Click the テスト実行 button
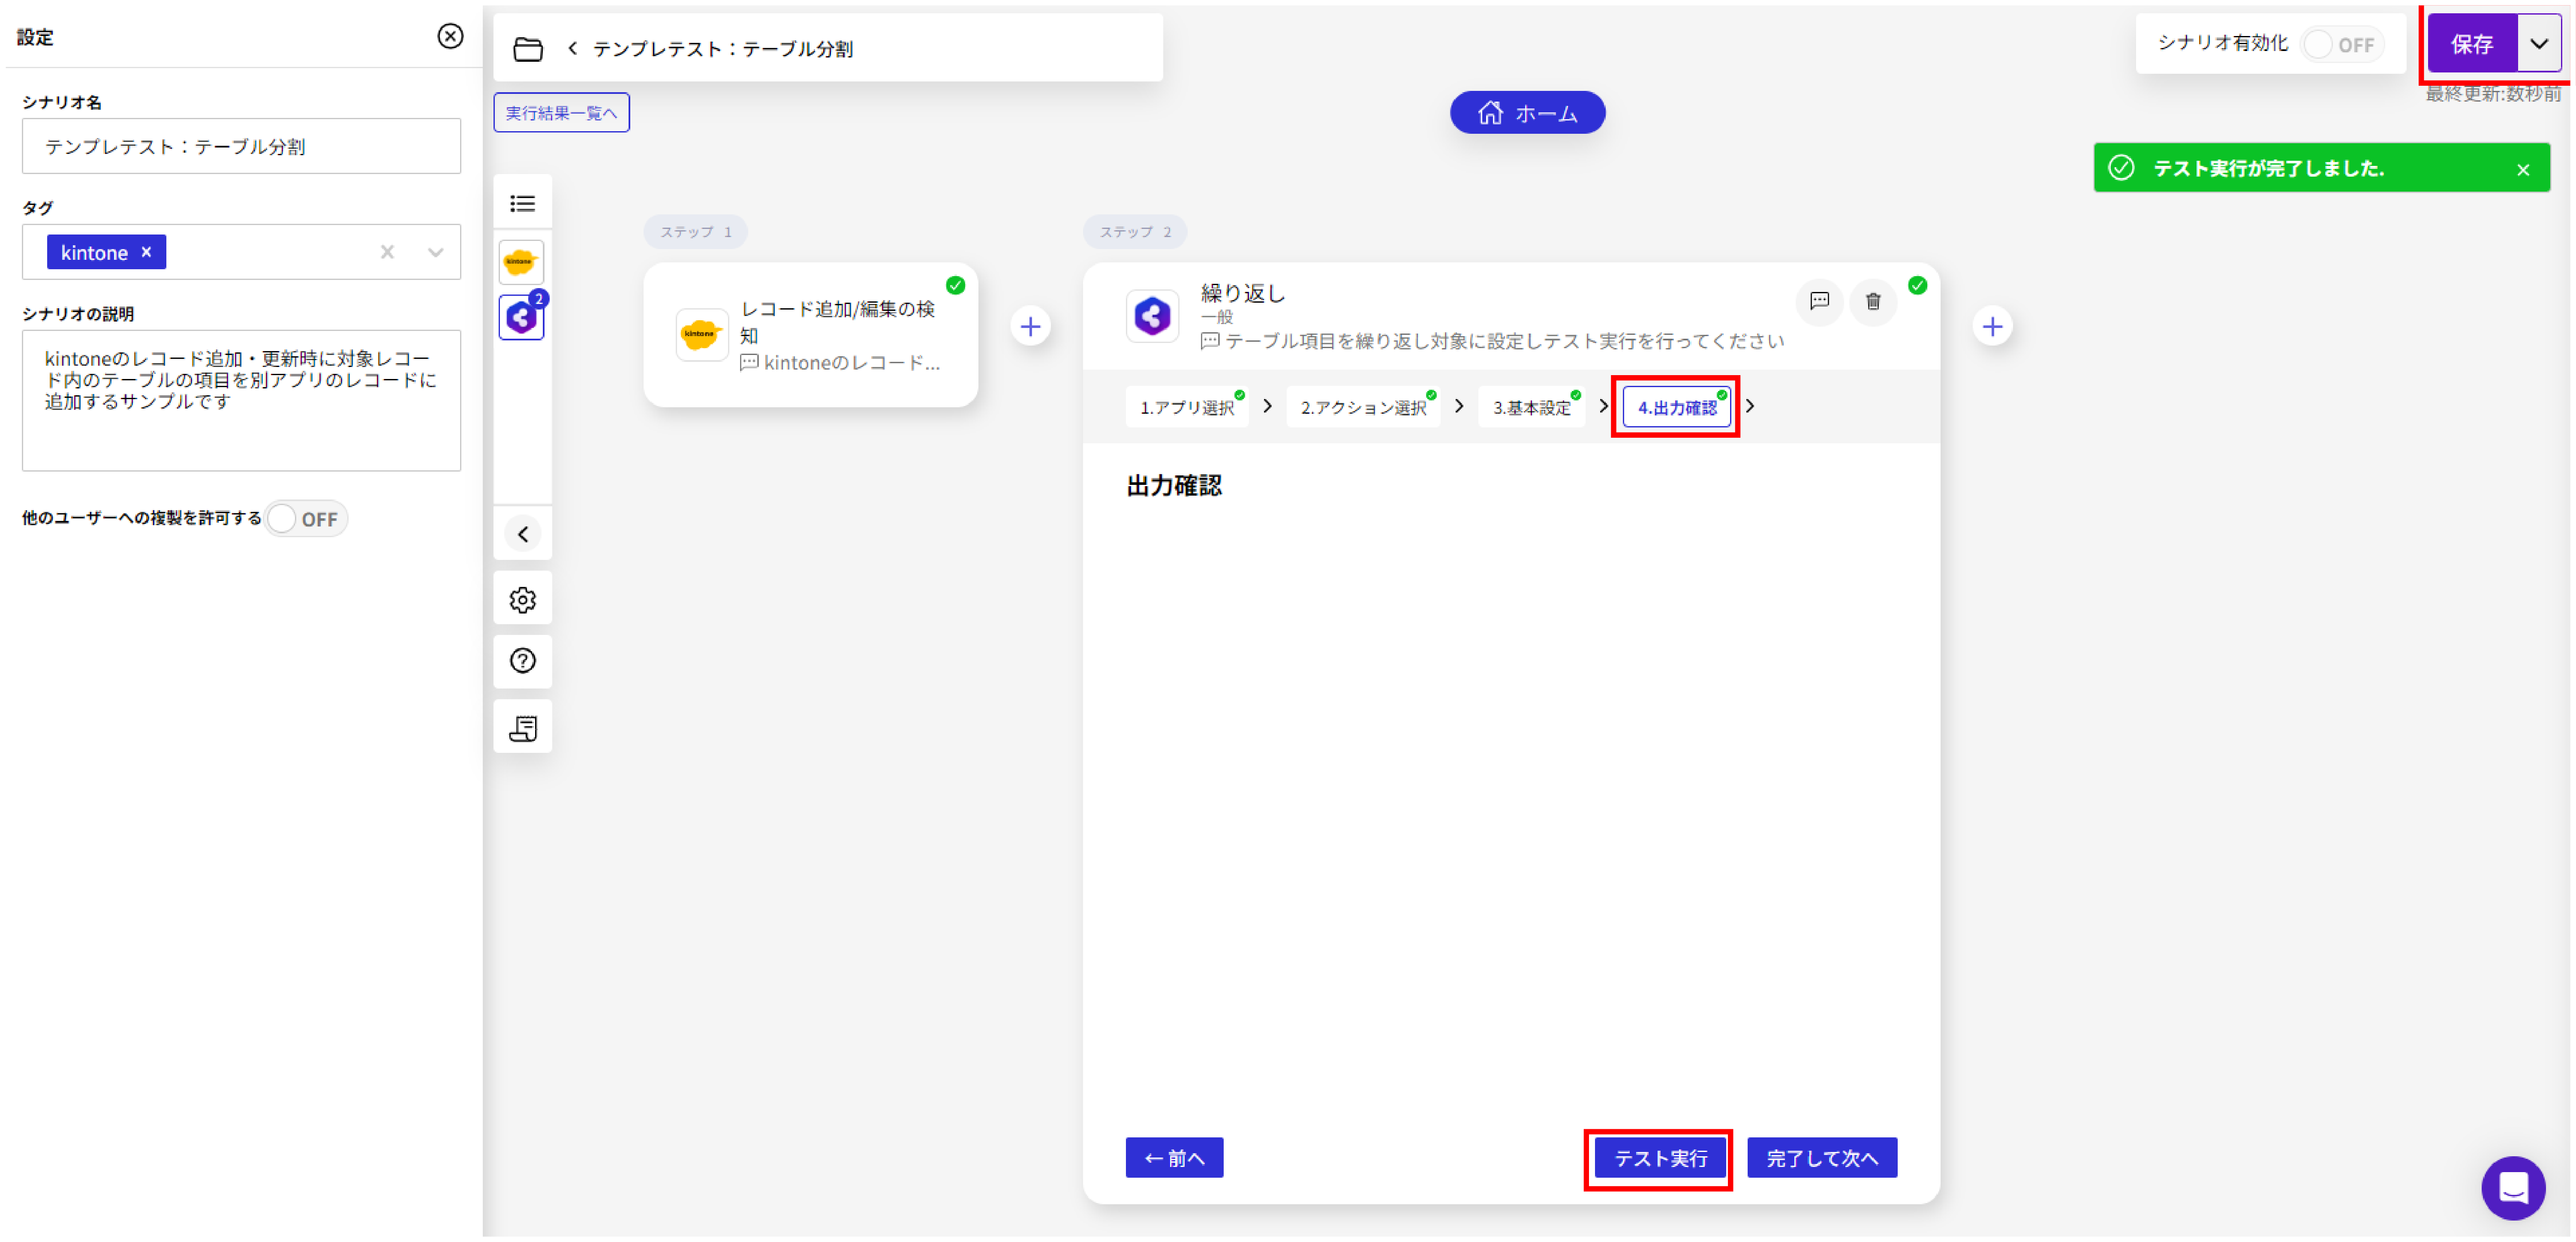Screen dimensions: 2576x1242 tap(1660, 1157)
